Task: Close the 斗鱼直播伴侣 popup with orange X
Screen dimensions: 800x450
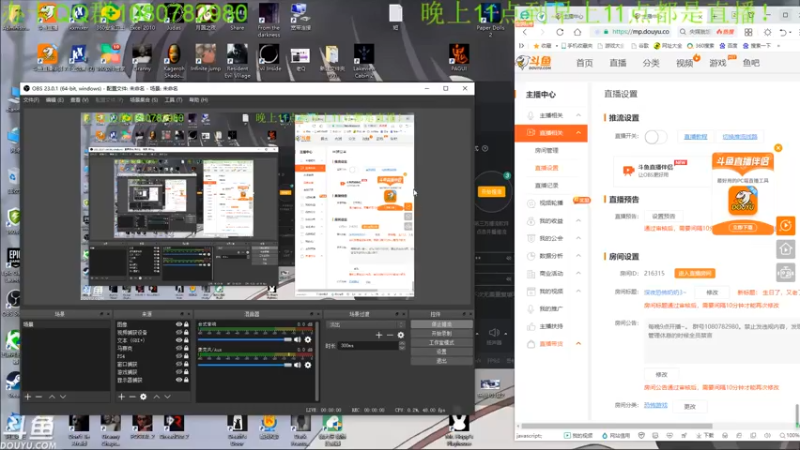Action: coord(778,148)
